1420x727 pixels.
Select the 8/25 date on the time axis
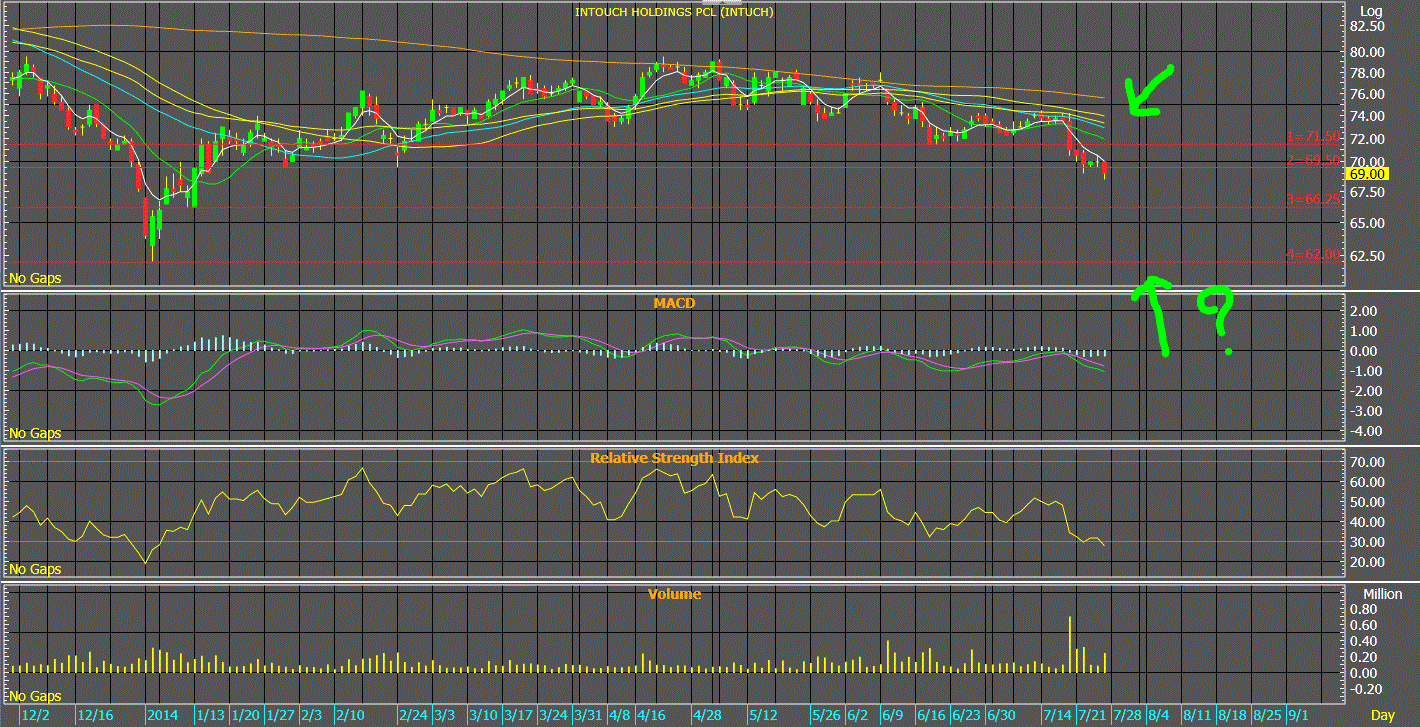click(x=1267, y=715)
